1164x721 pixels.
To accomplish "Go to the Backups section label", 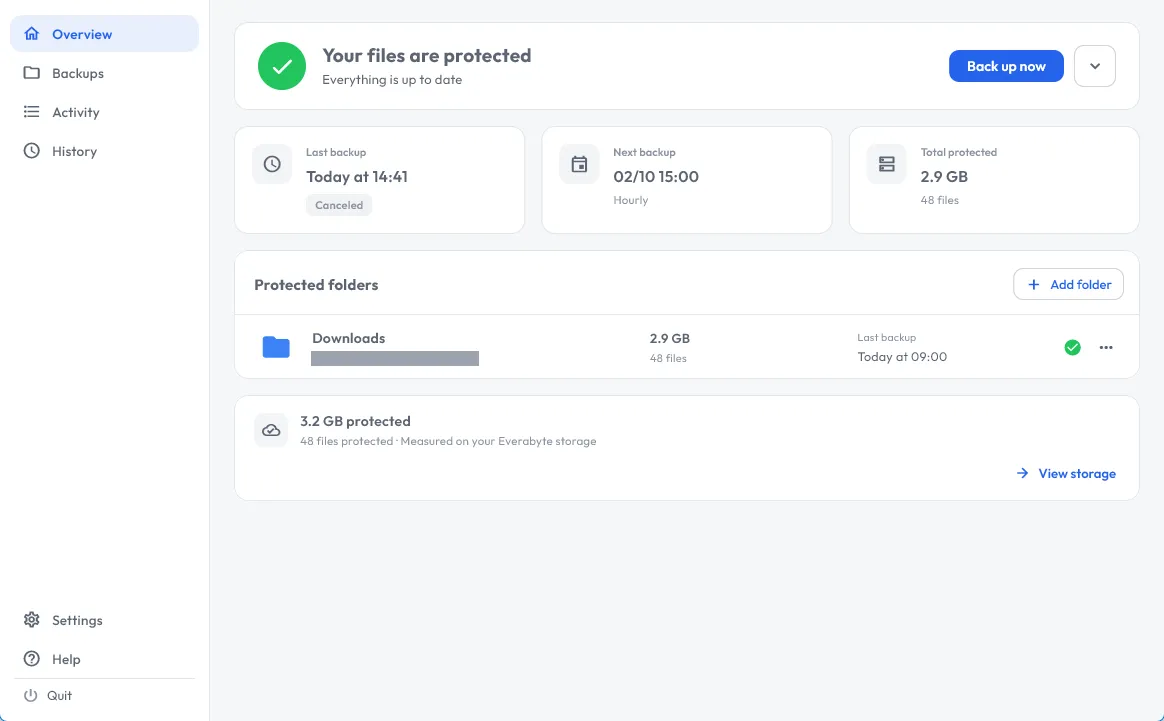I will click(x=78, y=74).
